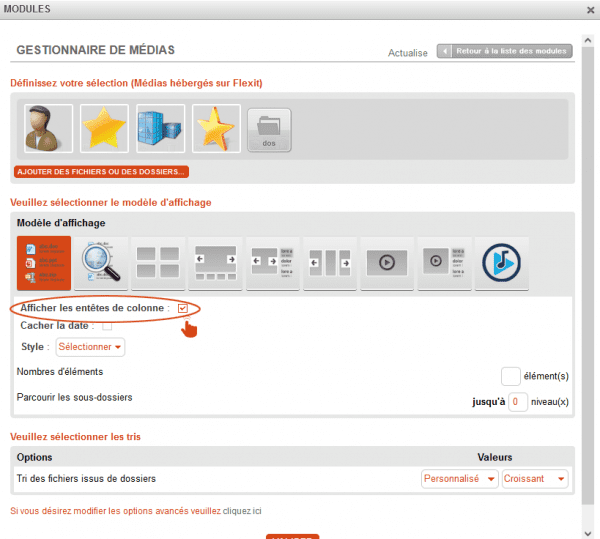This screenshot has width=600, height=539.
Task: Enable the 'Cacher la date' checkbox
Action: (x=107, y=326)
